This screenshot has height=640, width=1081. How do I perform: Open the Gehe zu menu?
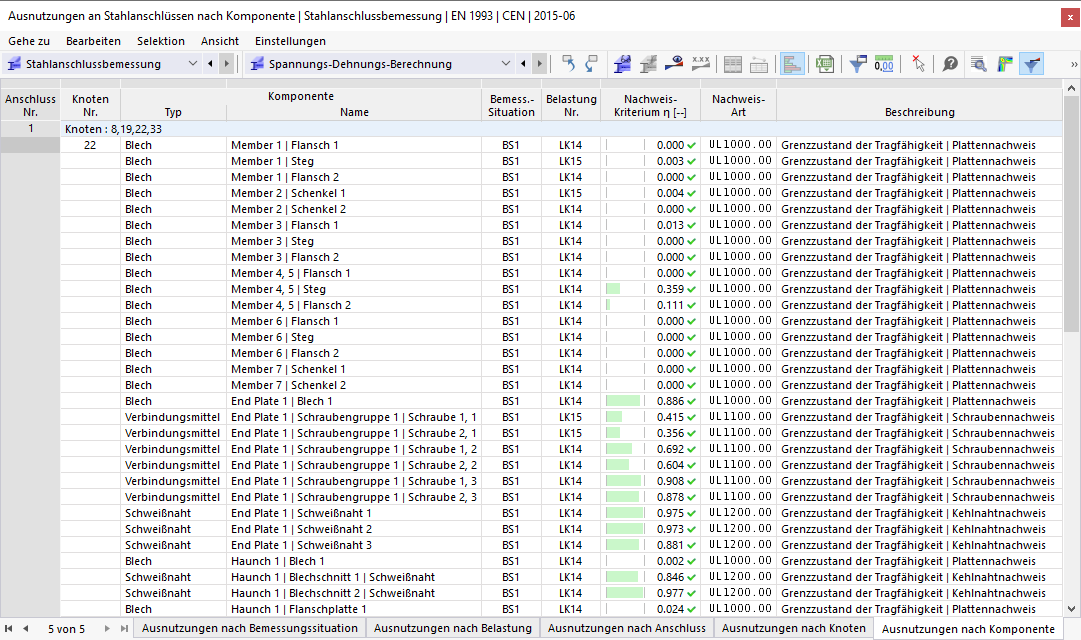tap(29, 41)
